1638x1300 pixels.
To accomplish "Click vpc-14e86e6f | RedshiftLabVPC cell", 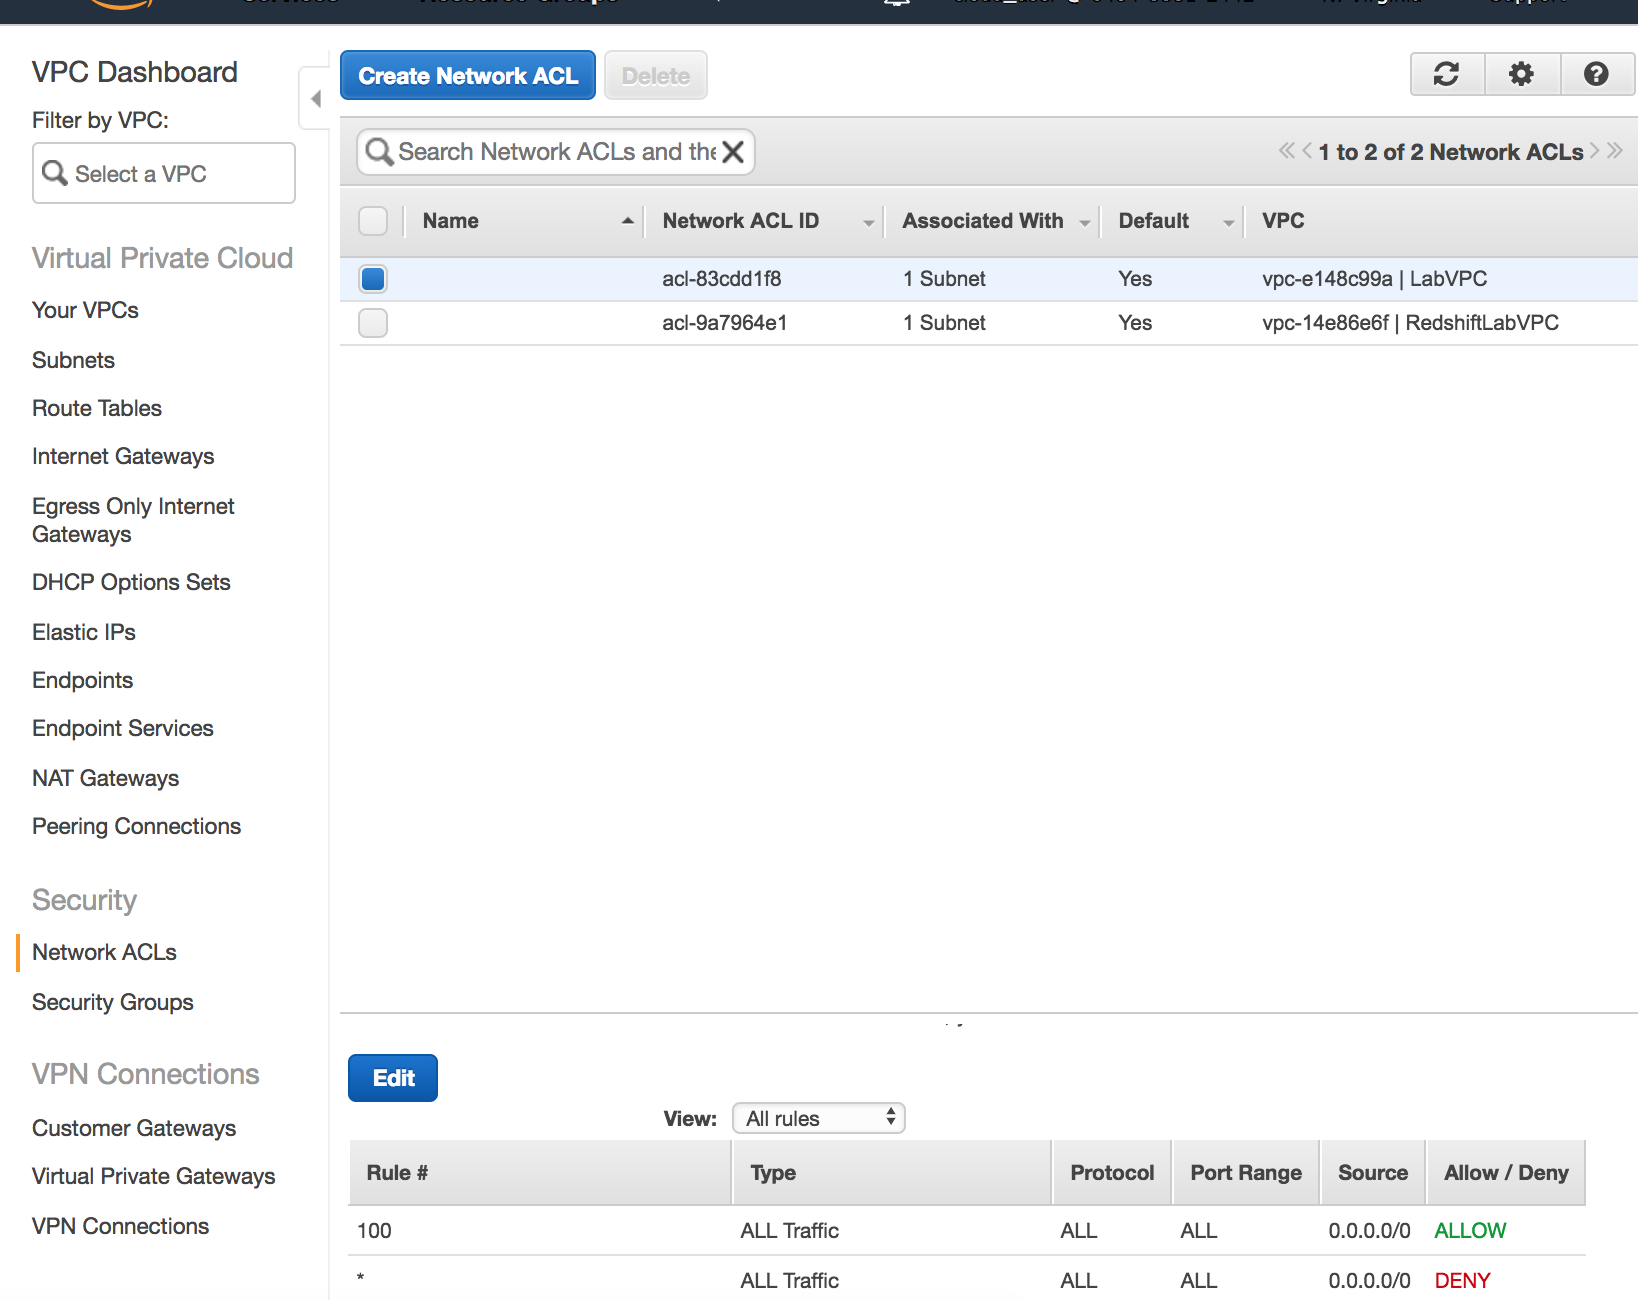I will click(x=1410, y=323).
